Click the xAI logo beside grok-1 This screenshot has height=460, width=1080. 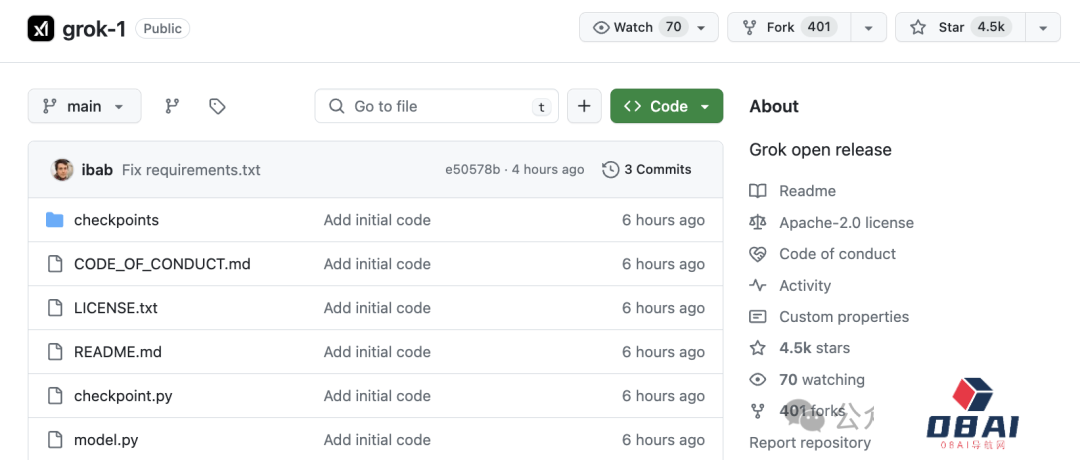point(40,28)
